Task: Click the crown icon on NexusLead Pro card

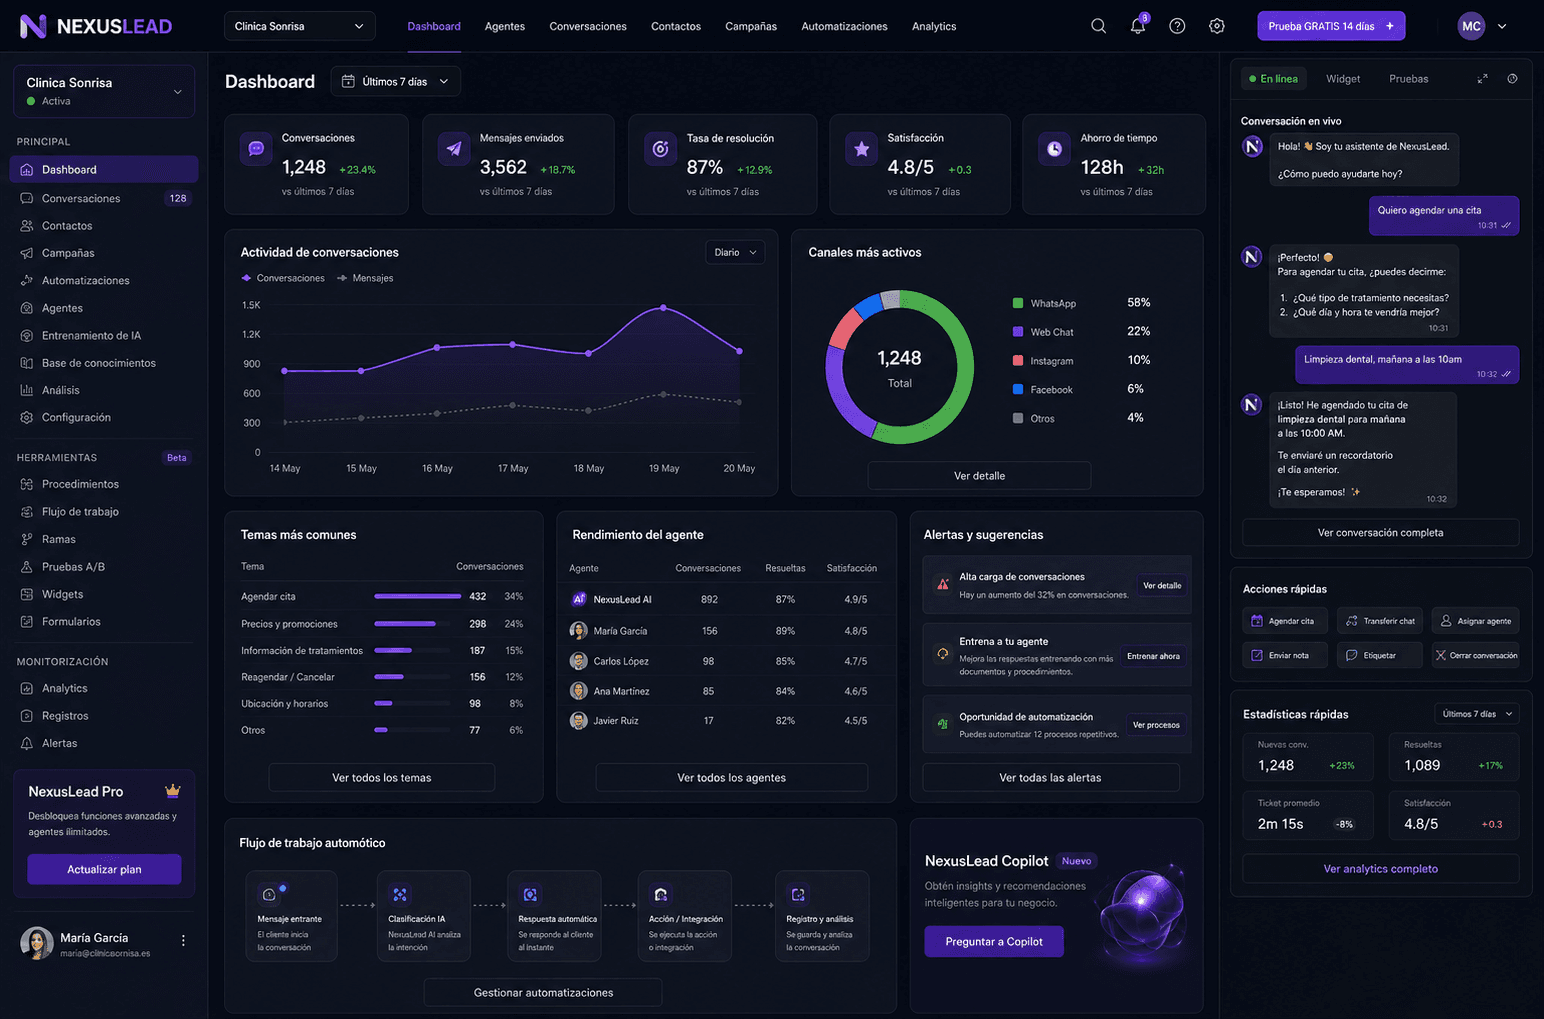Action: click(x=172, y=791)
